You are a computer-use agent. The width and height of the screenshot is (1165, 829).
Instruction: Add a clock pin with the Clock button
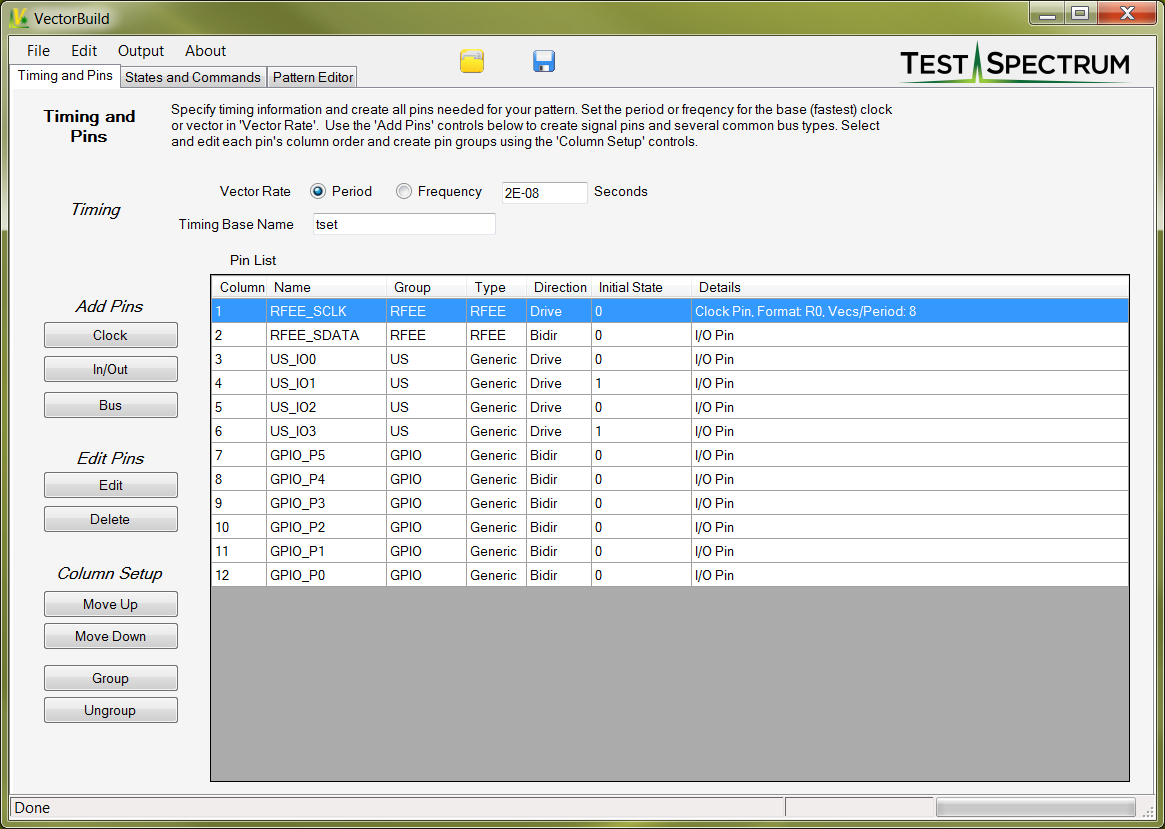click(x=110, y=335)
